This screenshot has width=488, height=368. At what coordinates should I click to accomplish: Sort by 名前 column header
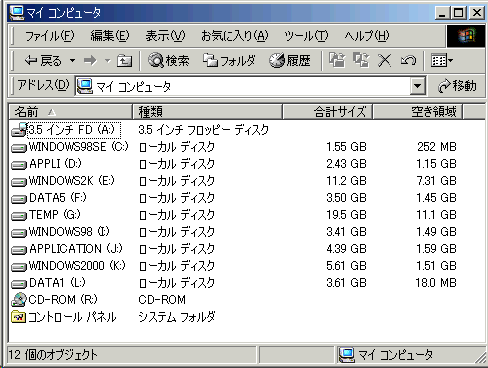click(x=71, y=112)
